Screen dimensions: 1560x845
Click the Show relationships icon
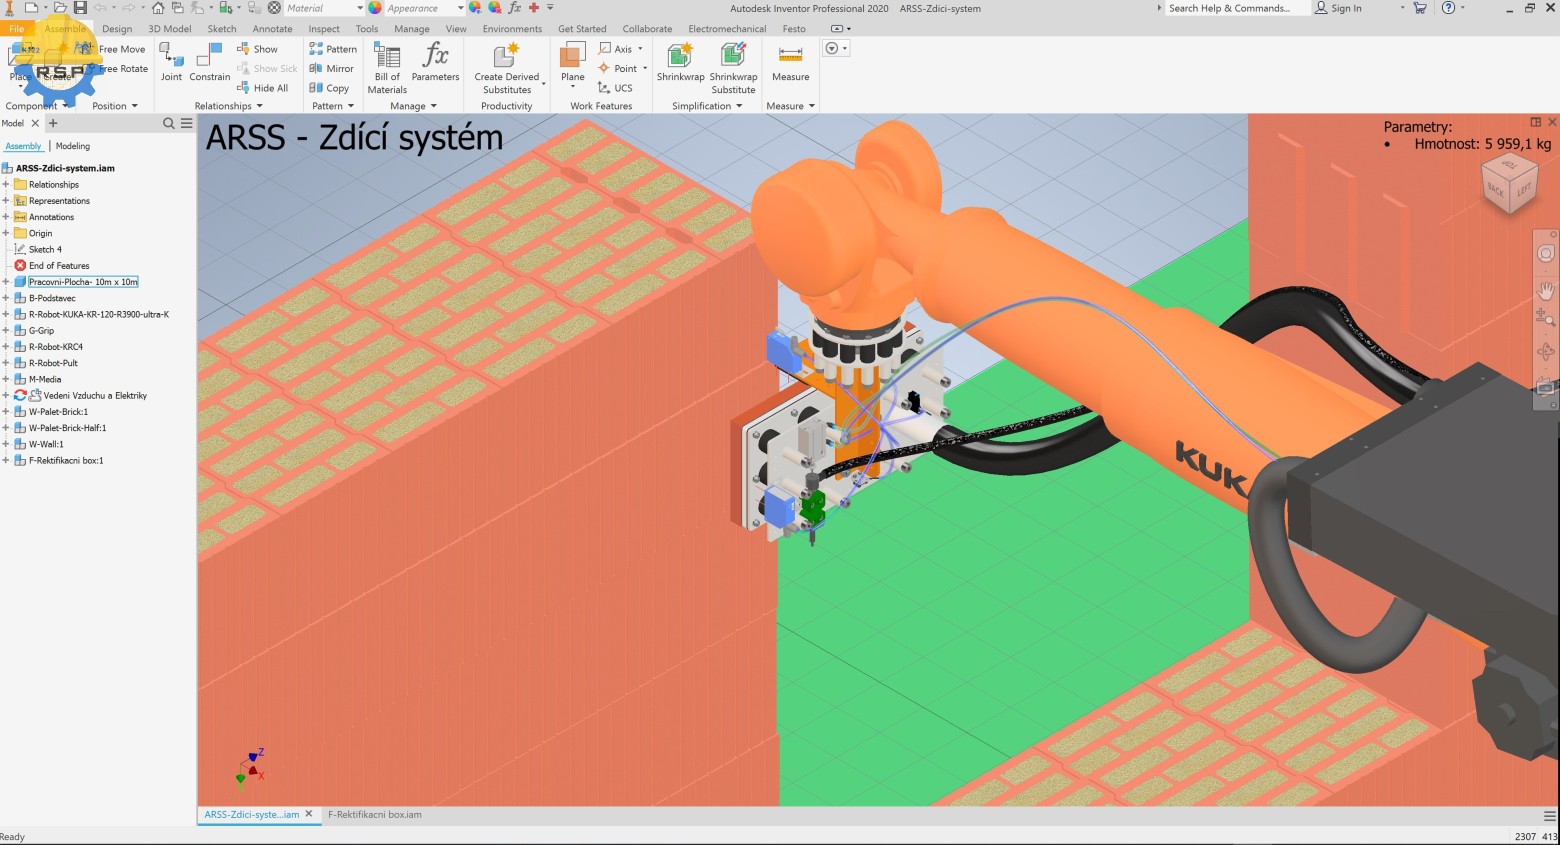[x=257, y=49]
